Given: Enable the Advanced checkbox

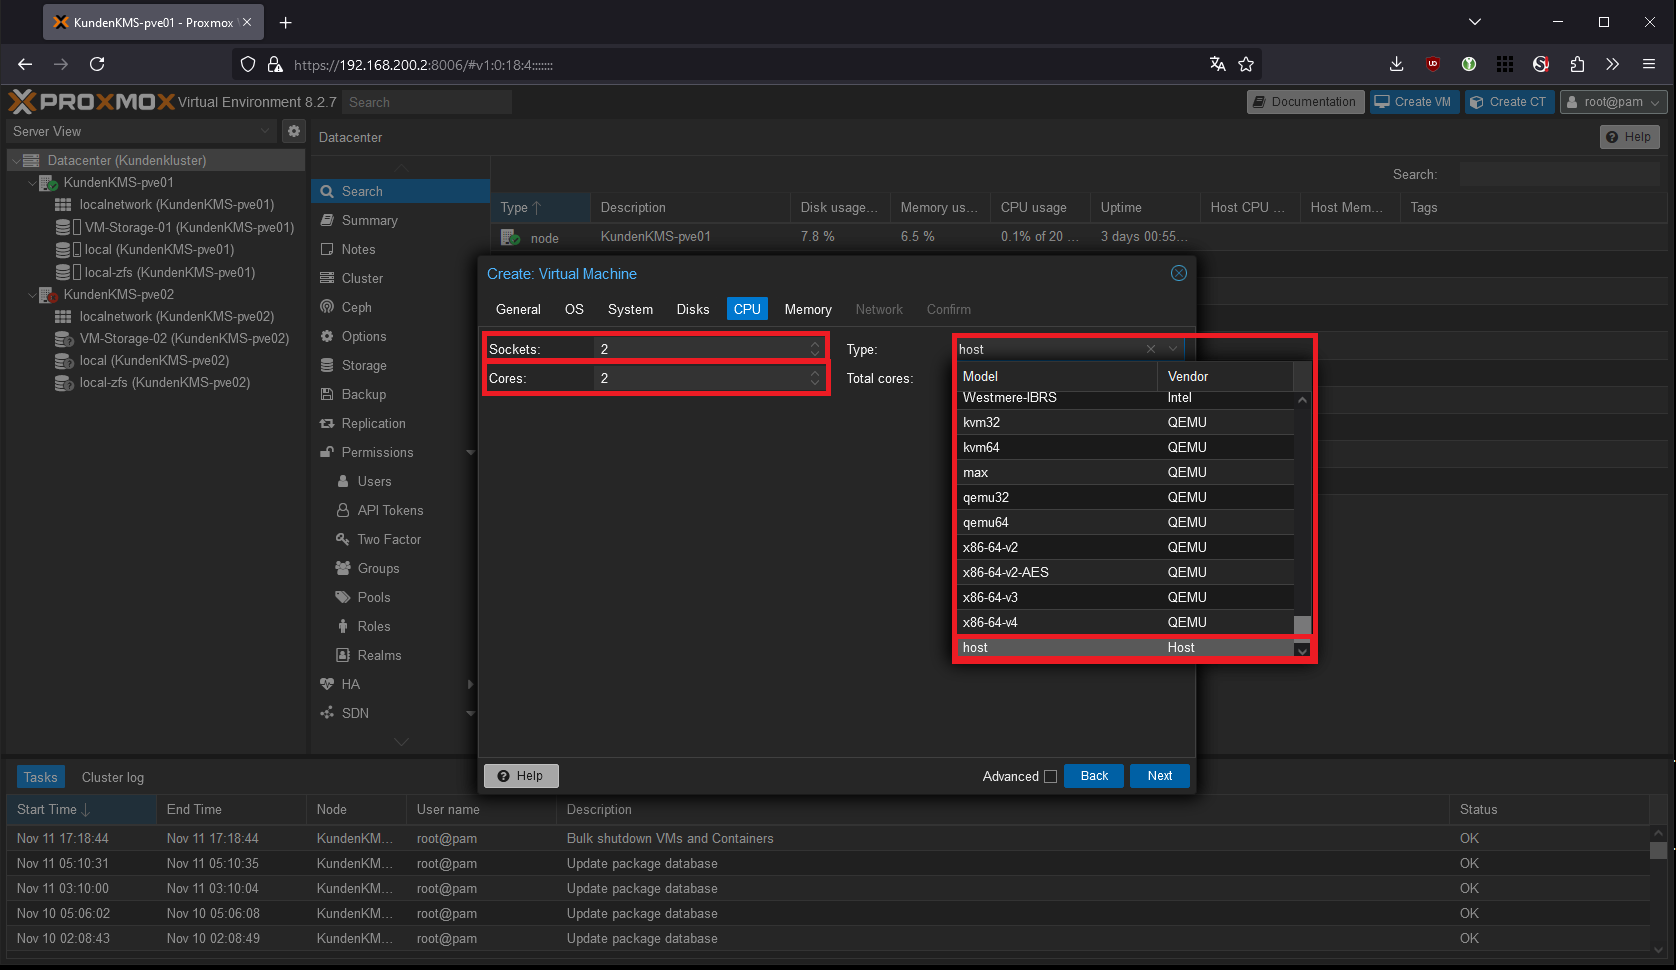Looking at the screenshot, I should 1050,776.
